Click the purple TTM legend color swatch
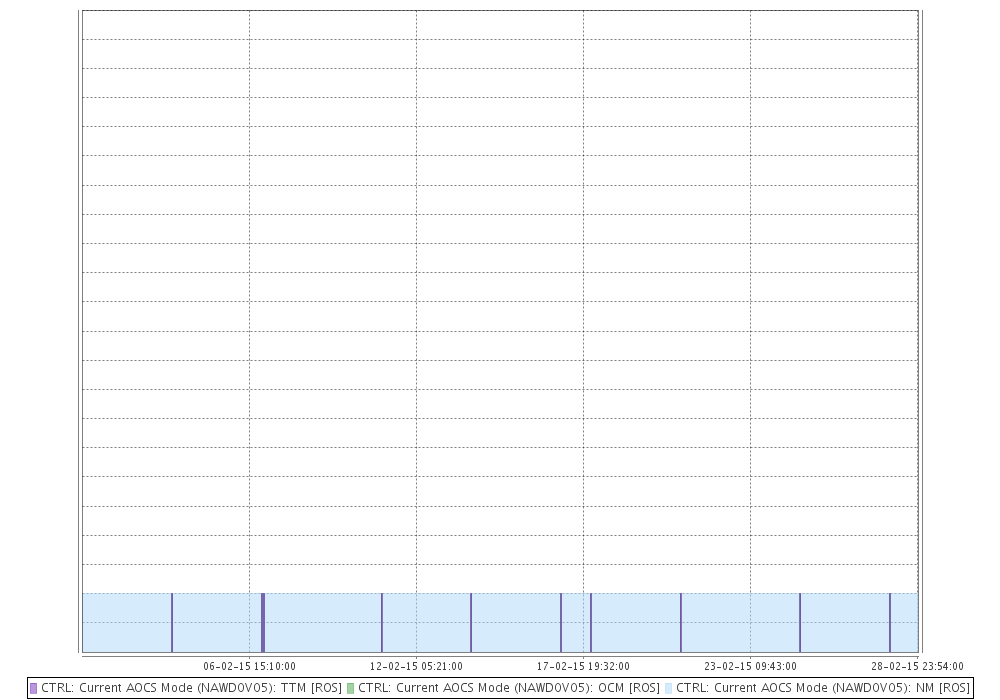 point(34,689)
